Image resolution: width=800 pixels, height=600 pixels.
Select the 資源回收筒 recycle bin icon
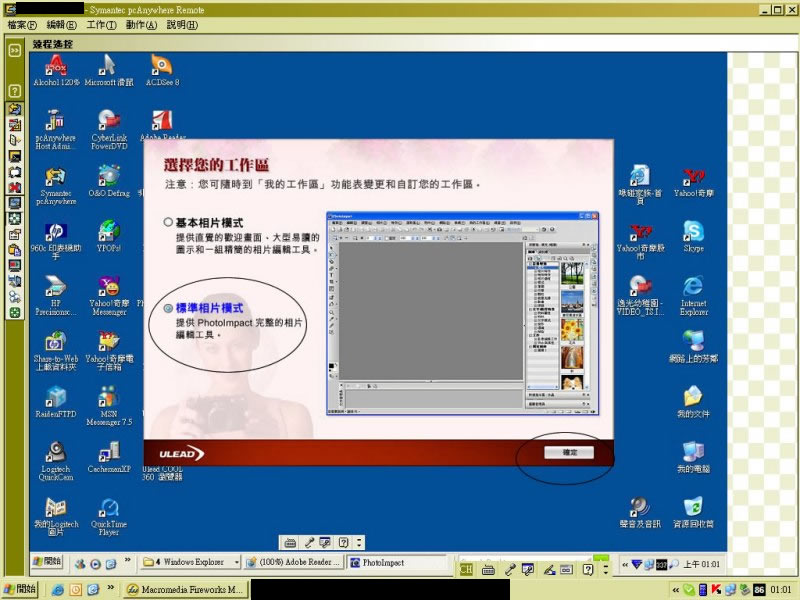(x=693, y=512)
